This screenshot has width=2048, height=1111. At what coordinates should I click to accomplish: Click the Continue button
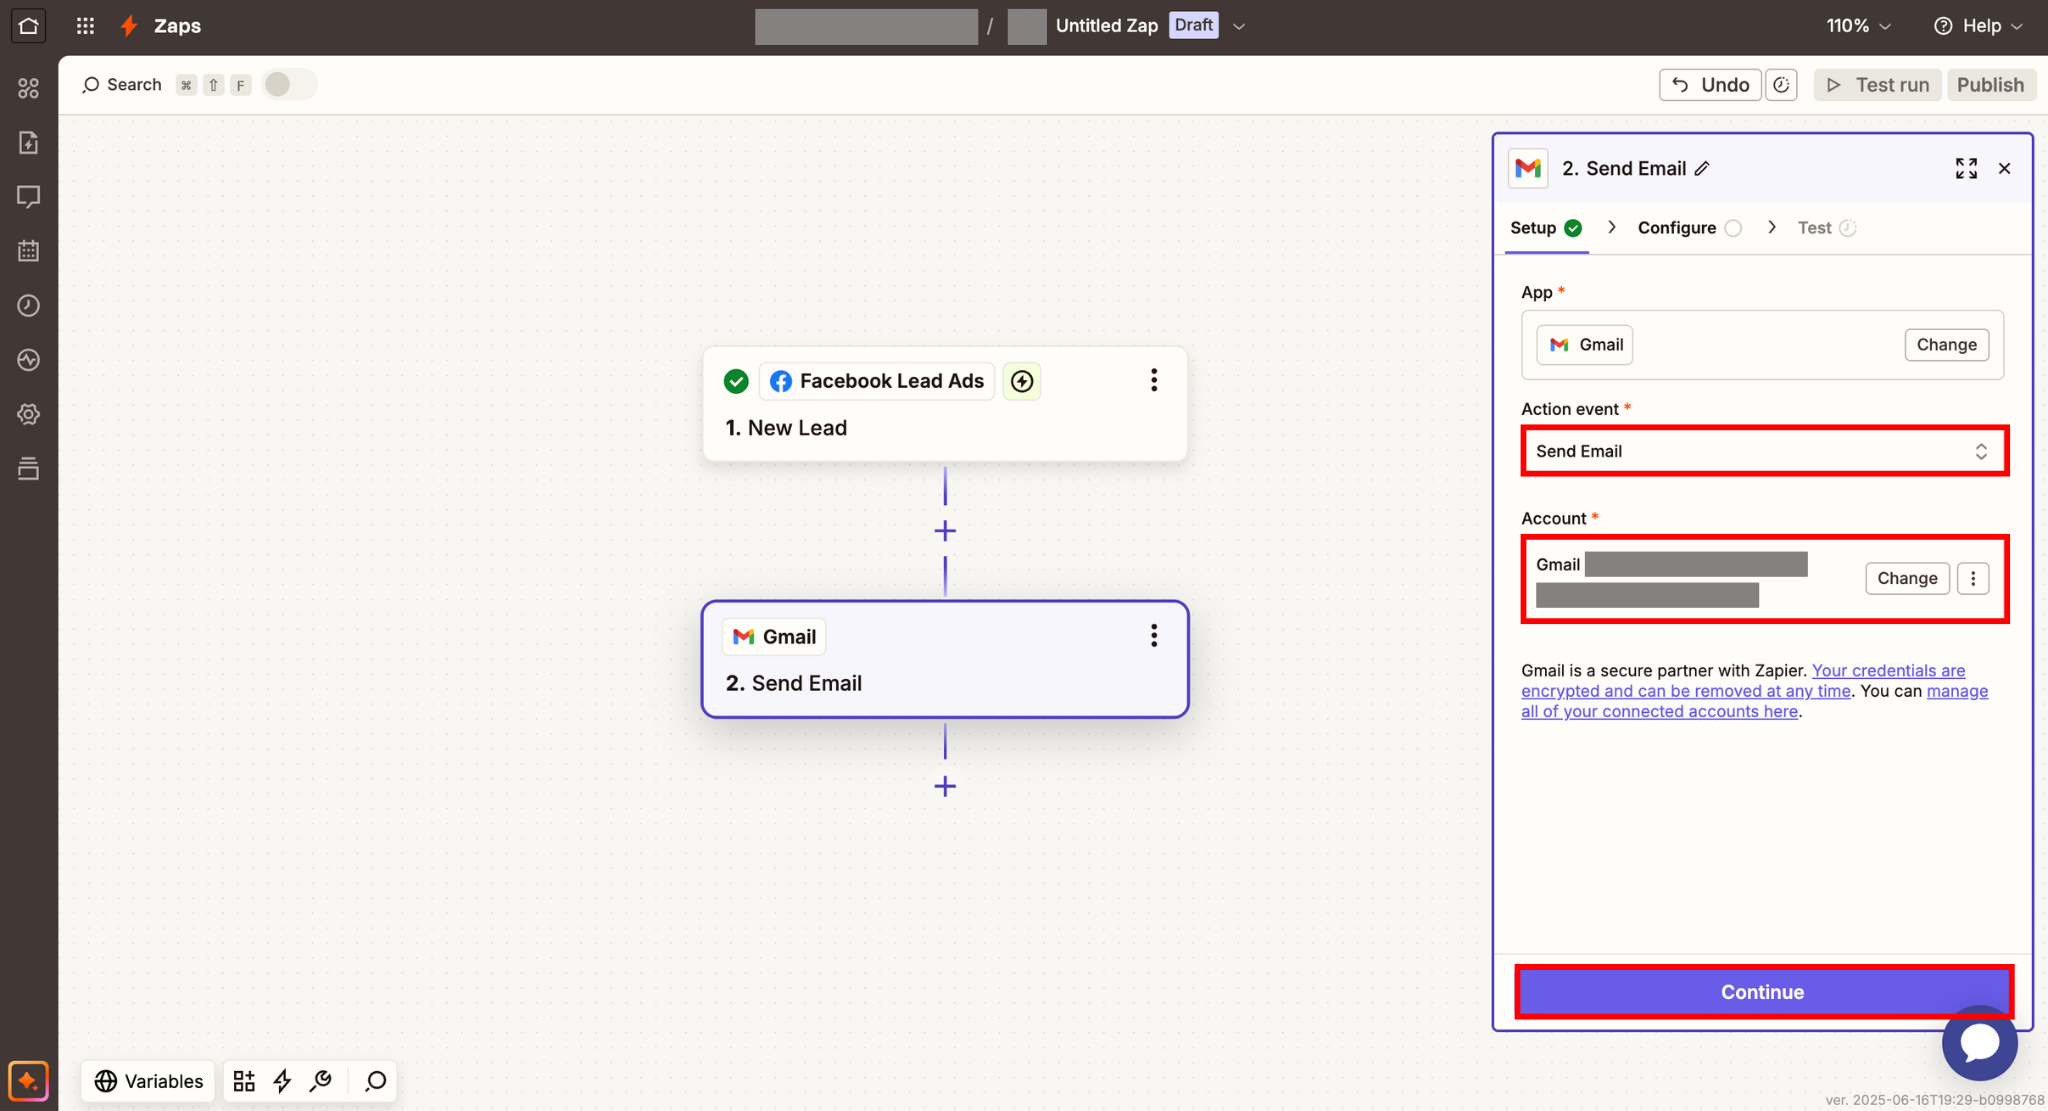pos(1763,992)
